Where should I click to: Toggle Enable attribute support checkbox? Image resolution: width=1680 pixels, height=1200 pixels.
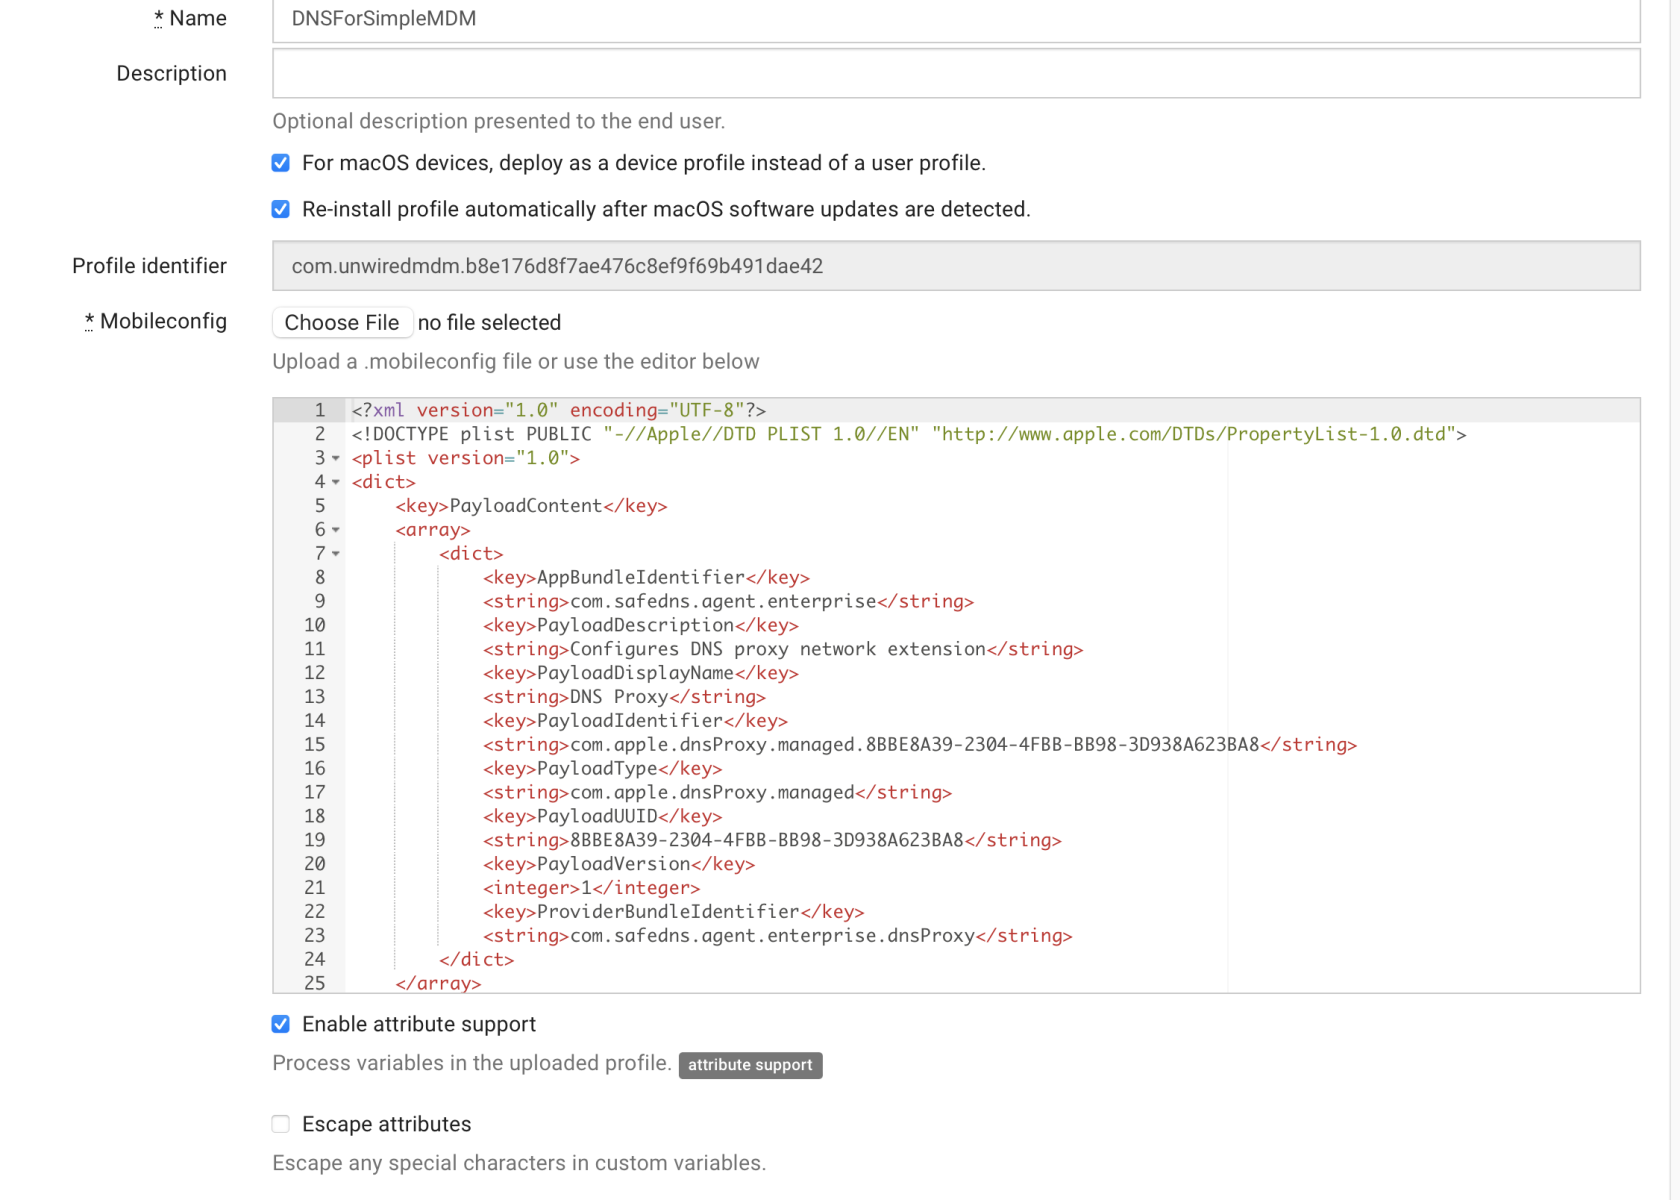(281, 1024)
